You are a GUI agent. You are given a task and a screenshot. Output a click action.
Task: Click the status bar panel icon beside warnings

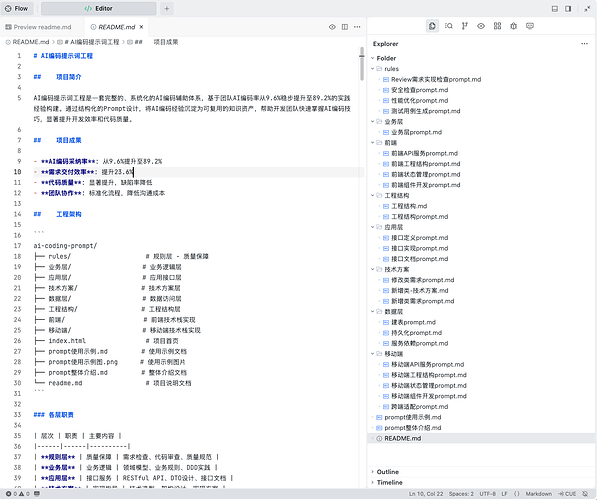click(x=37, y=494)
